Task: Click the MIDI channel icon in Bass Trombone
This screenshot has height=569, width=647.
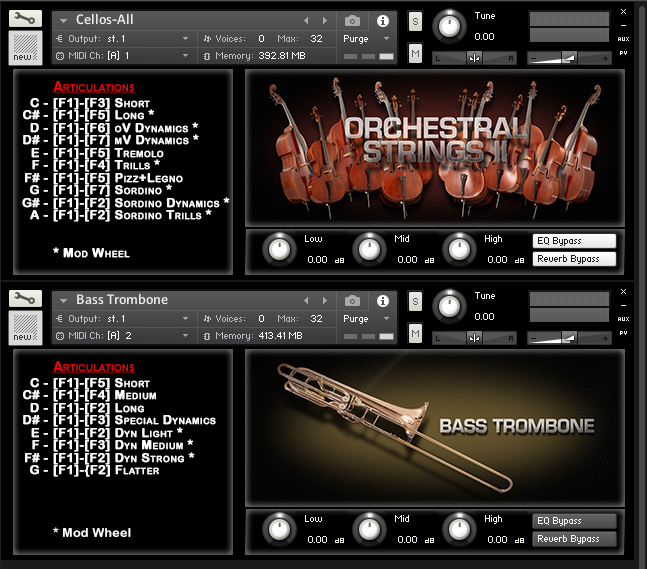Action: pos(60,336)
